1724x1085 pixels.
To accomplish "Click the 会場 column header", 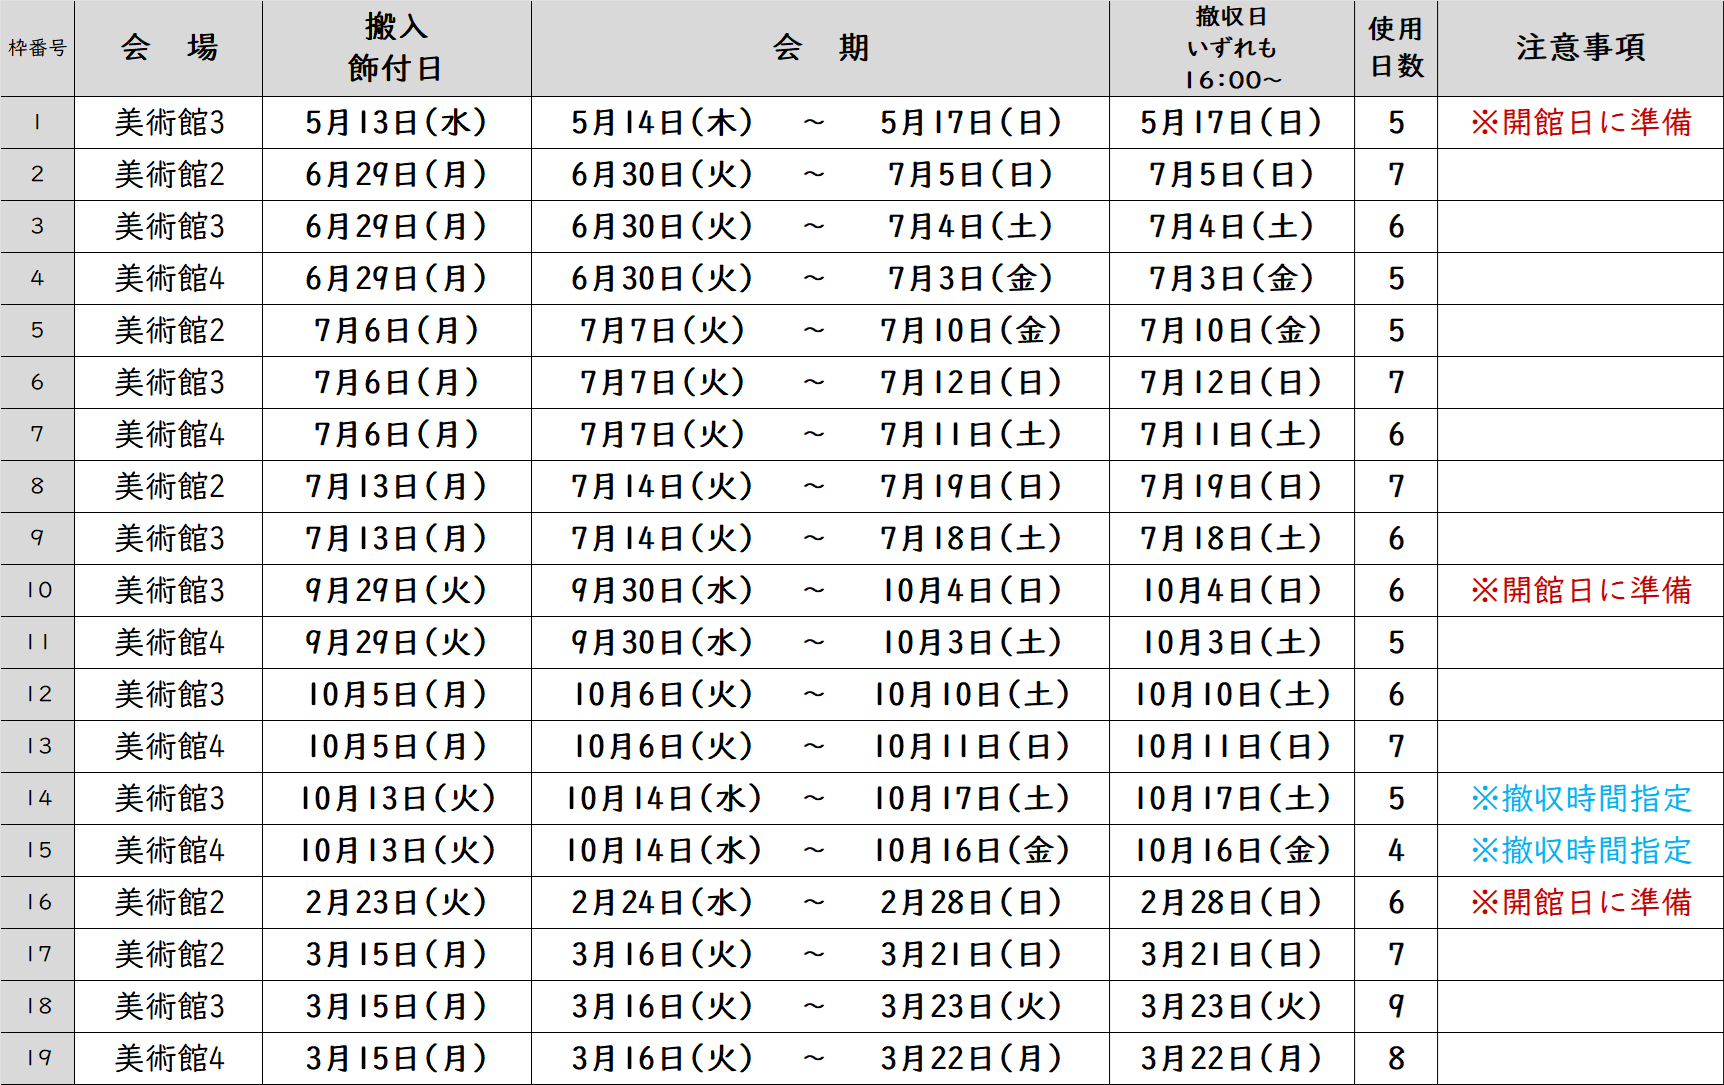I will 168,47.
